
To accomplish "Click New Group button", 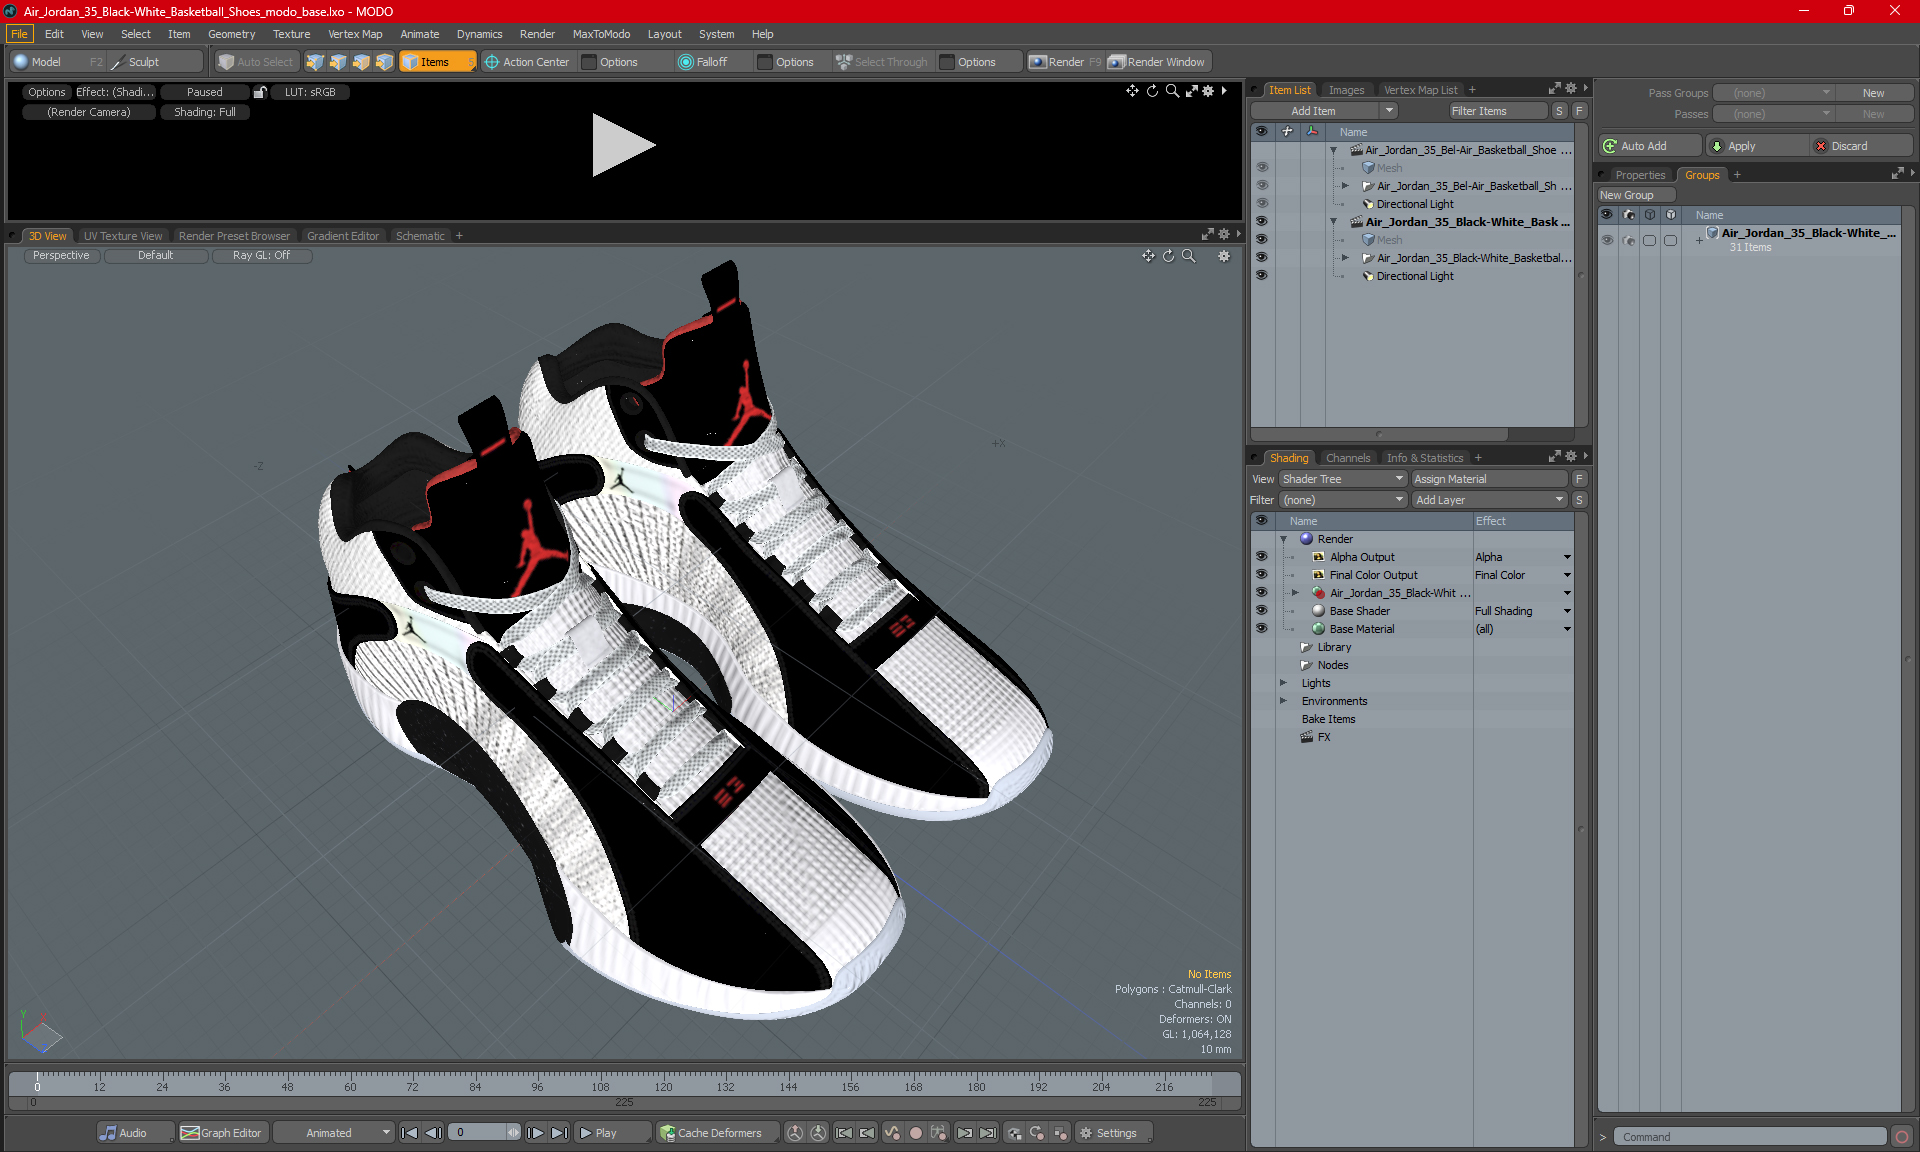I will [x=1636, y=195].
